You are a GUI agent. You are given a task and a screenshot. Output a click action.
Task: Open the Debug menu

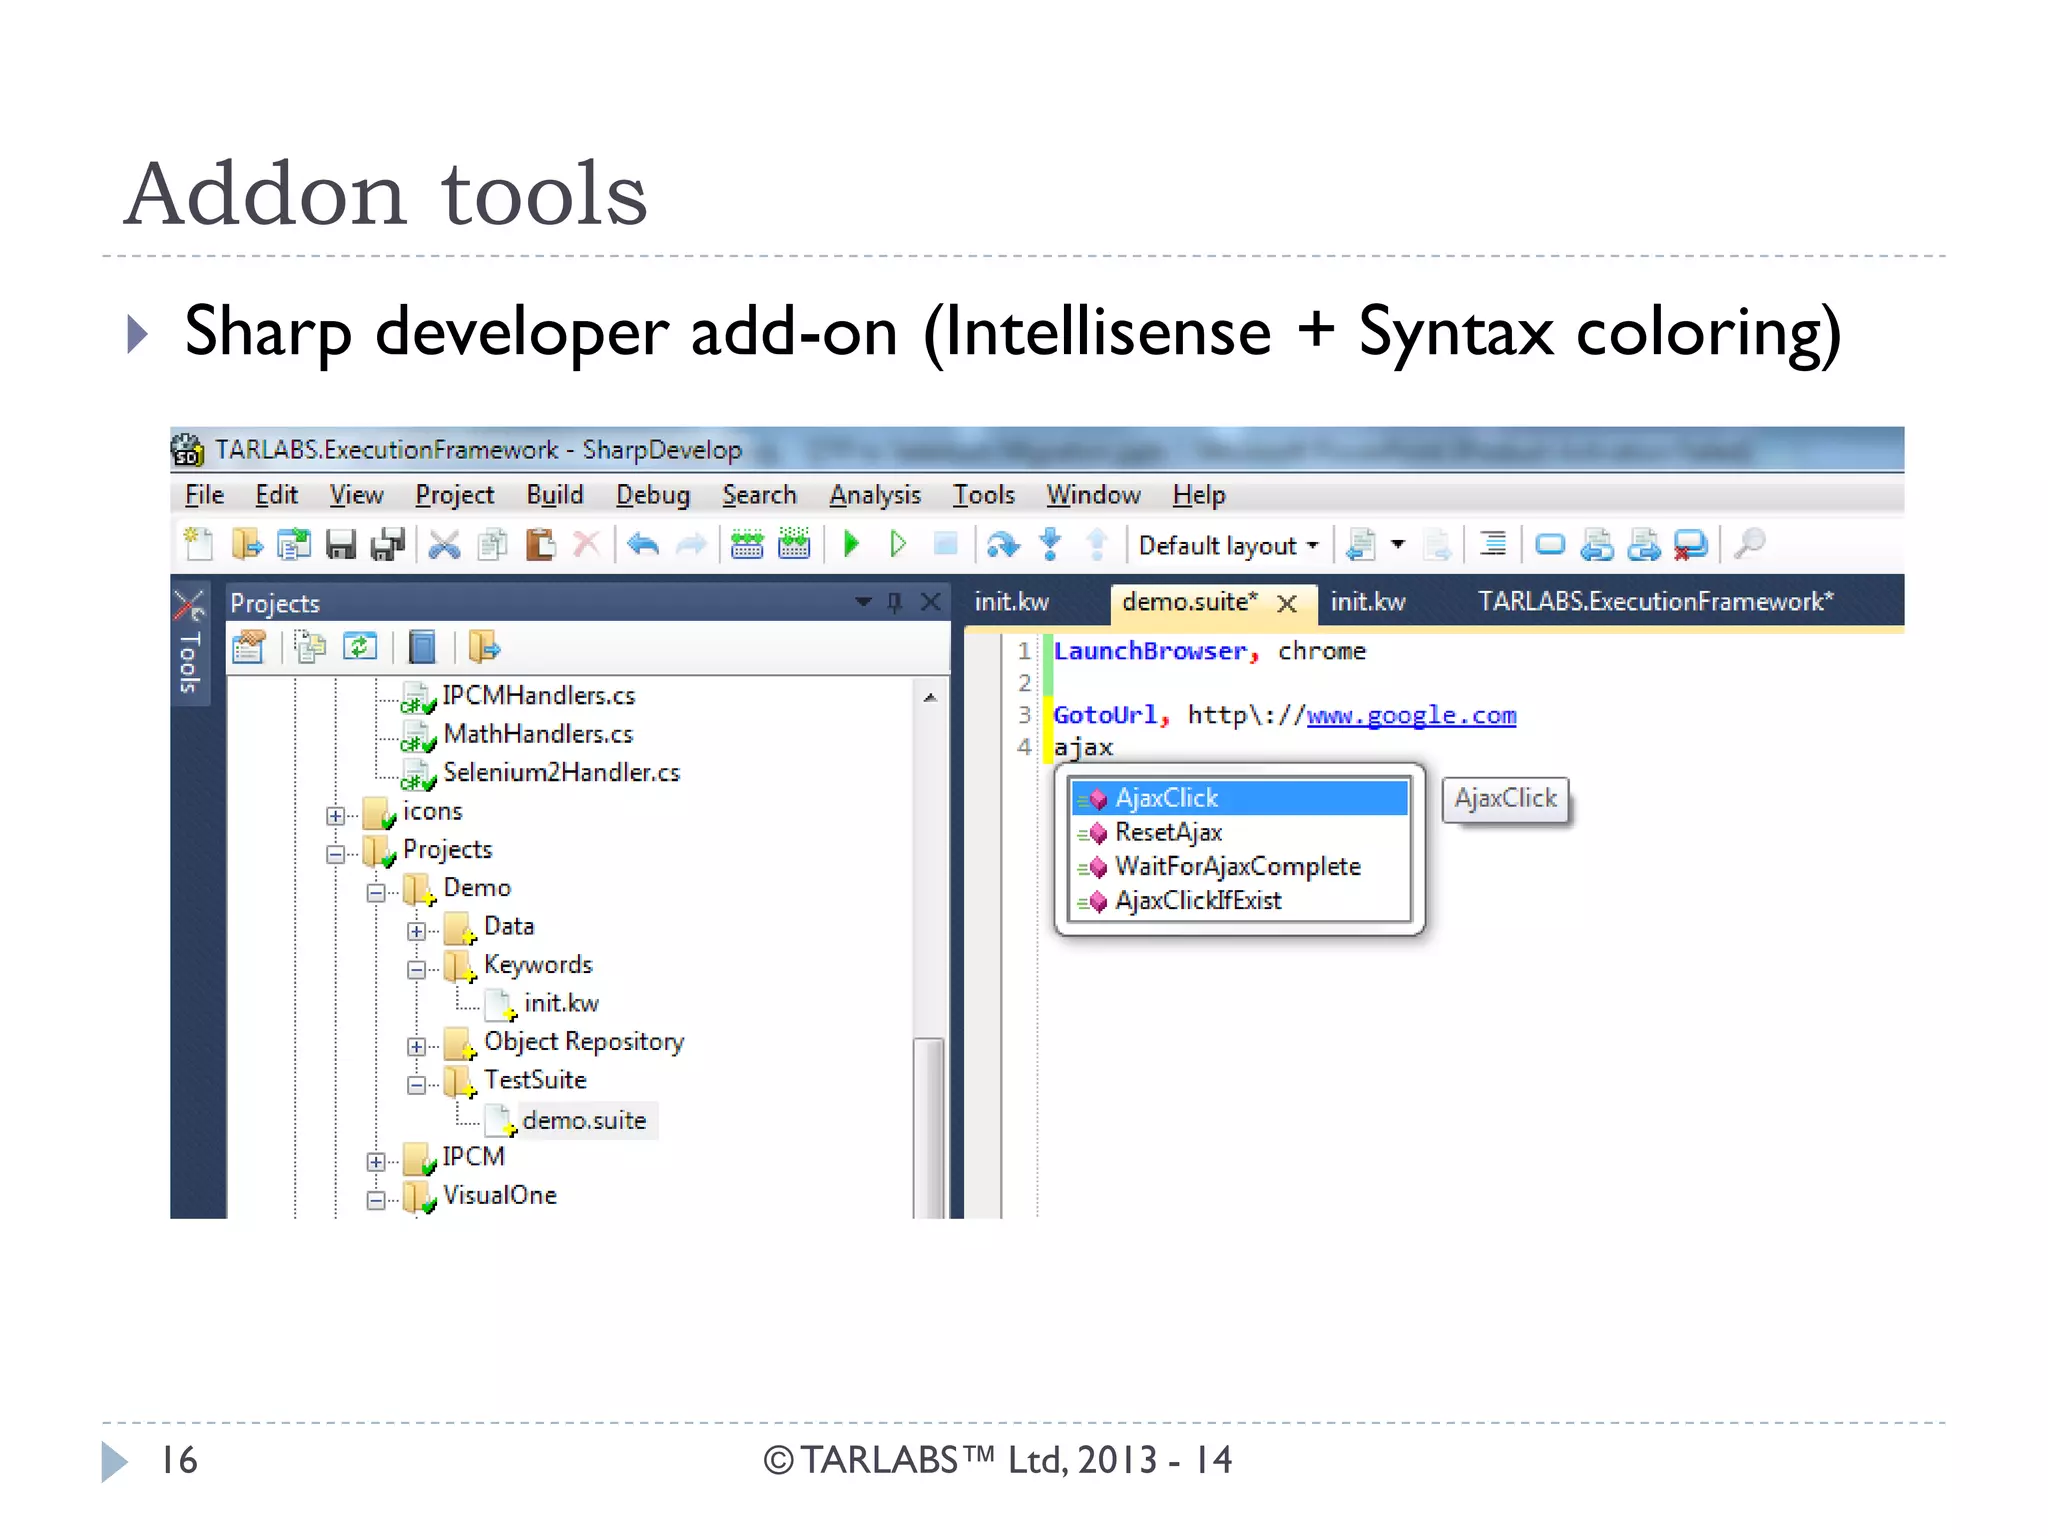(x=653, y=495)
